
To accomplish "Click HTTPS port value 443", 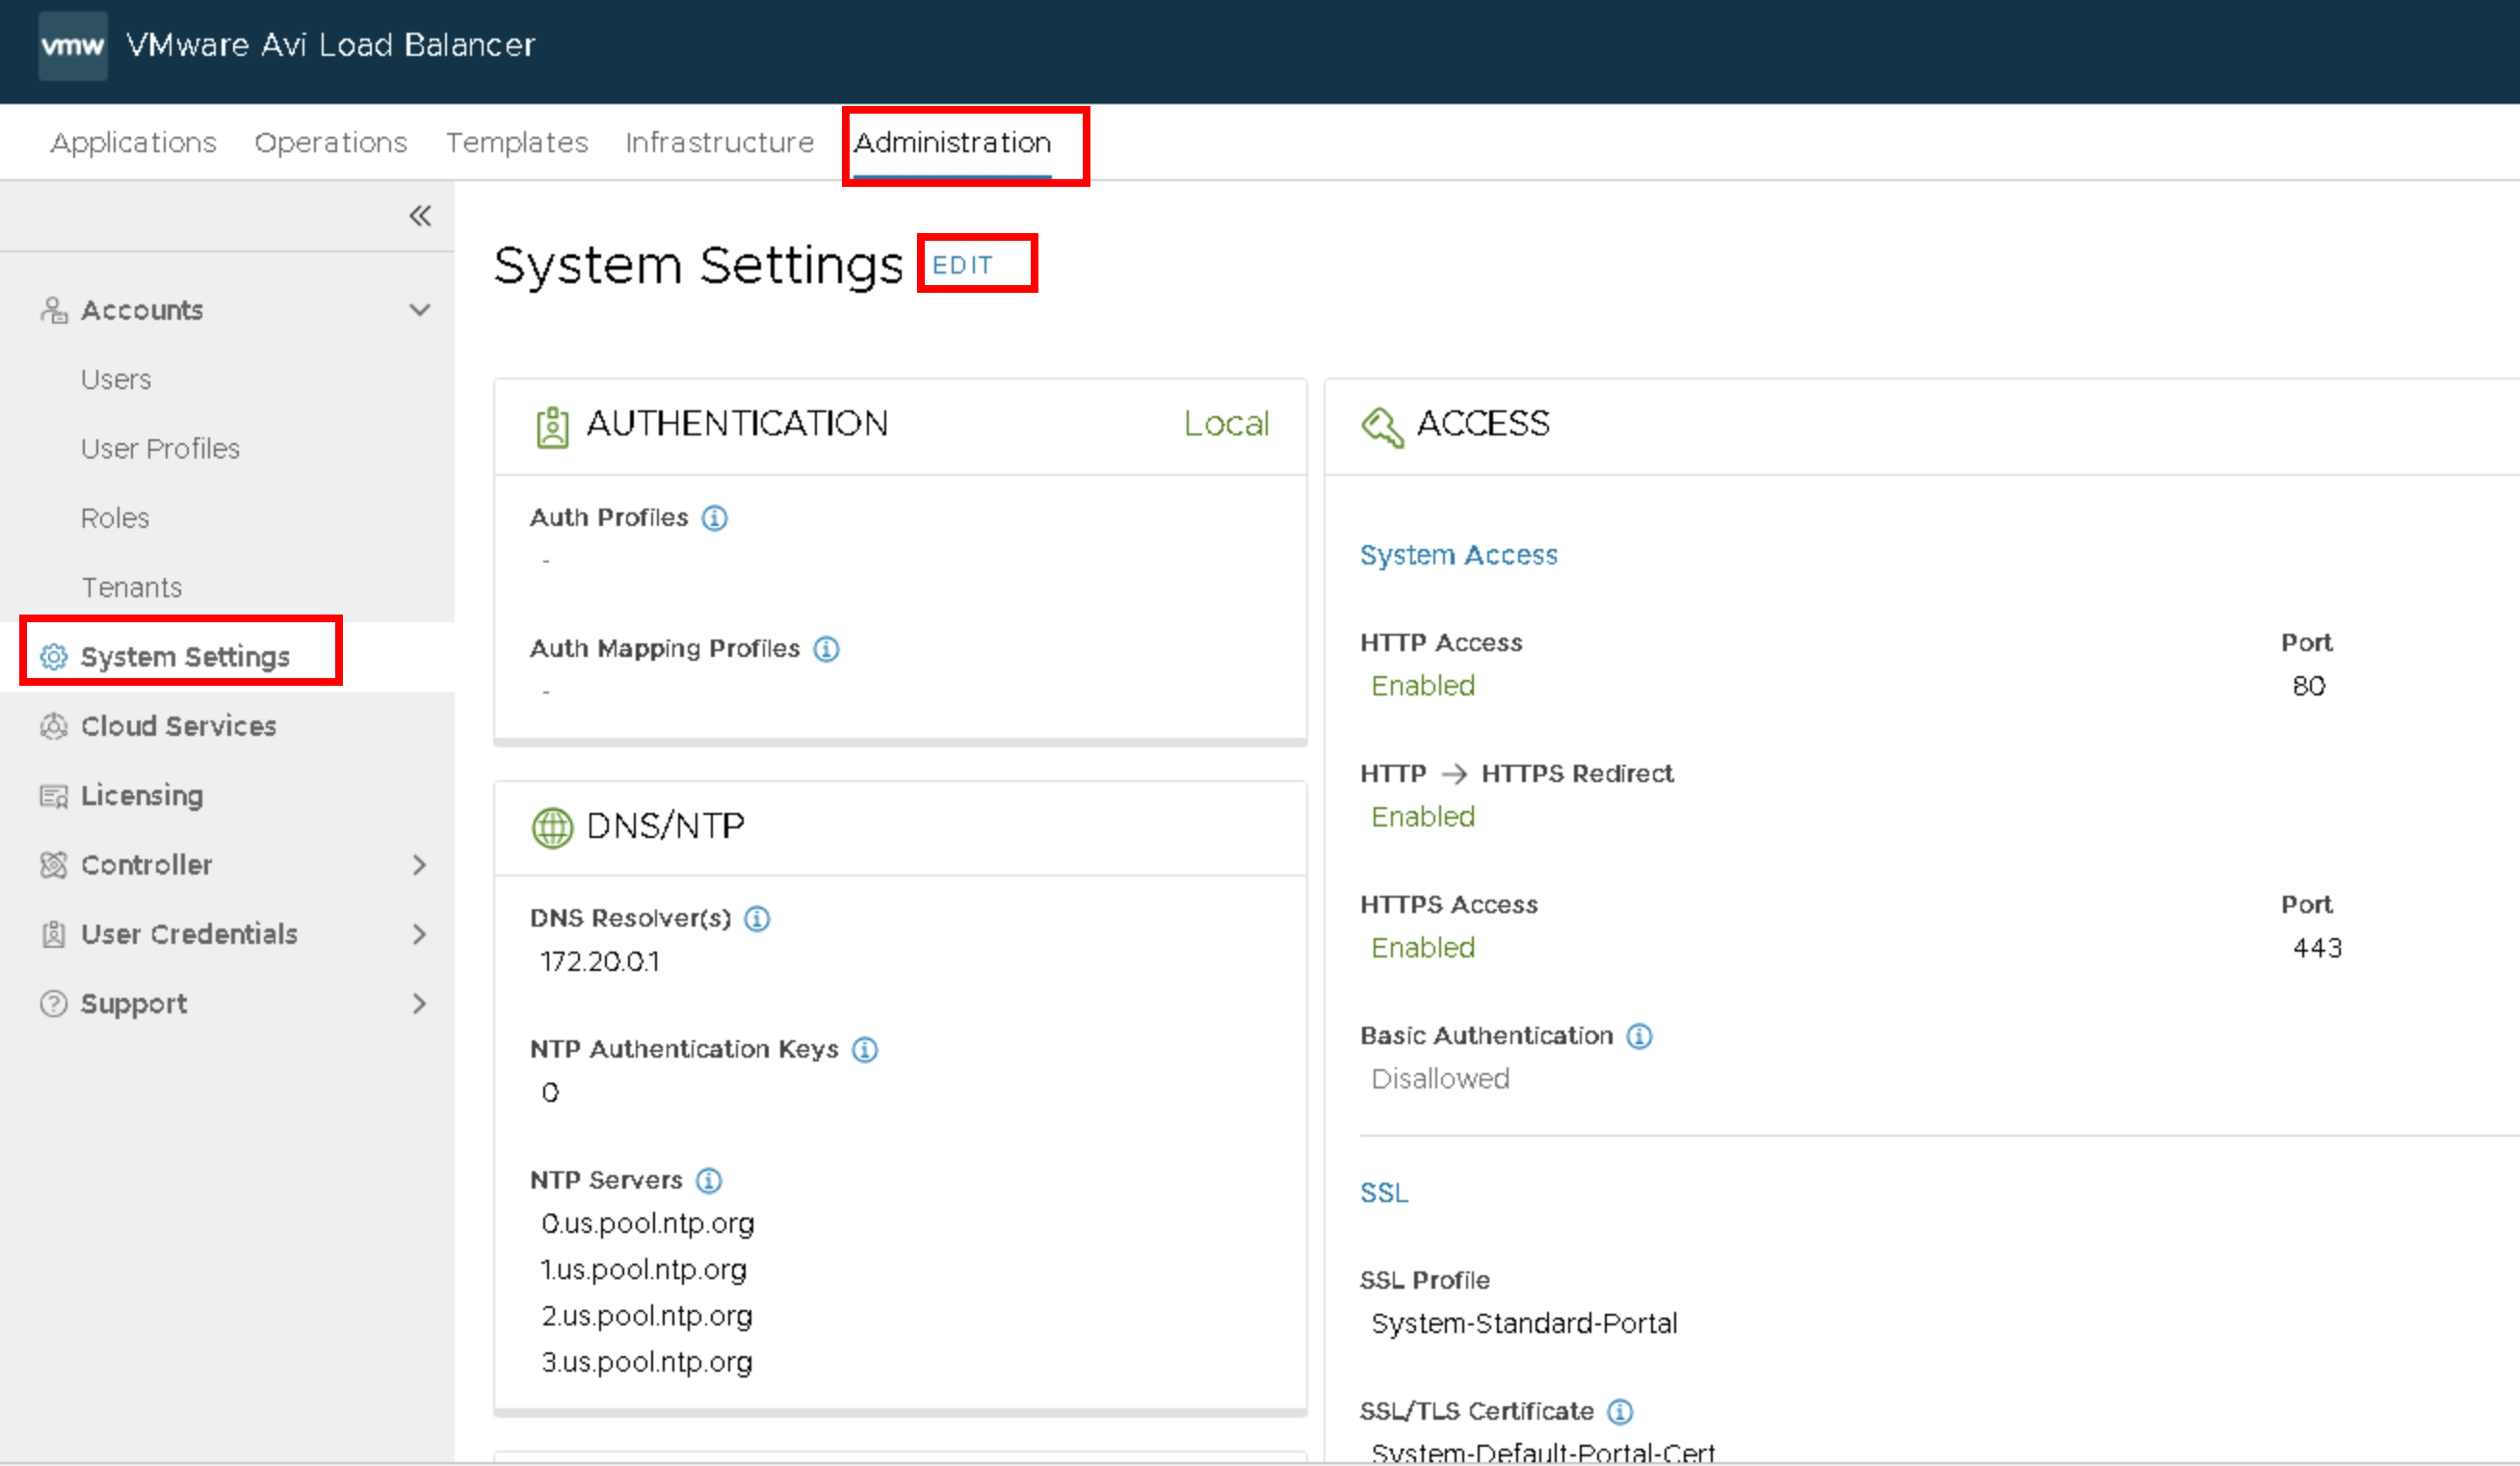I will click(x=2318, y=948).
